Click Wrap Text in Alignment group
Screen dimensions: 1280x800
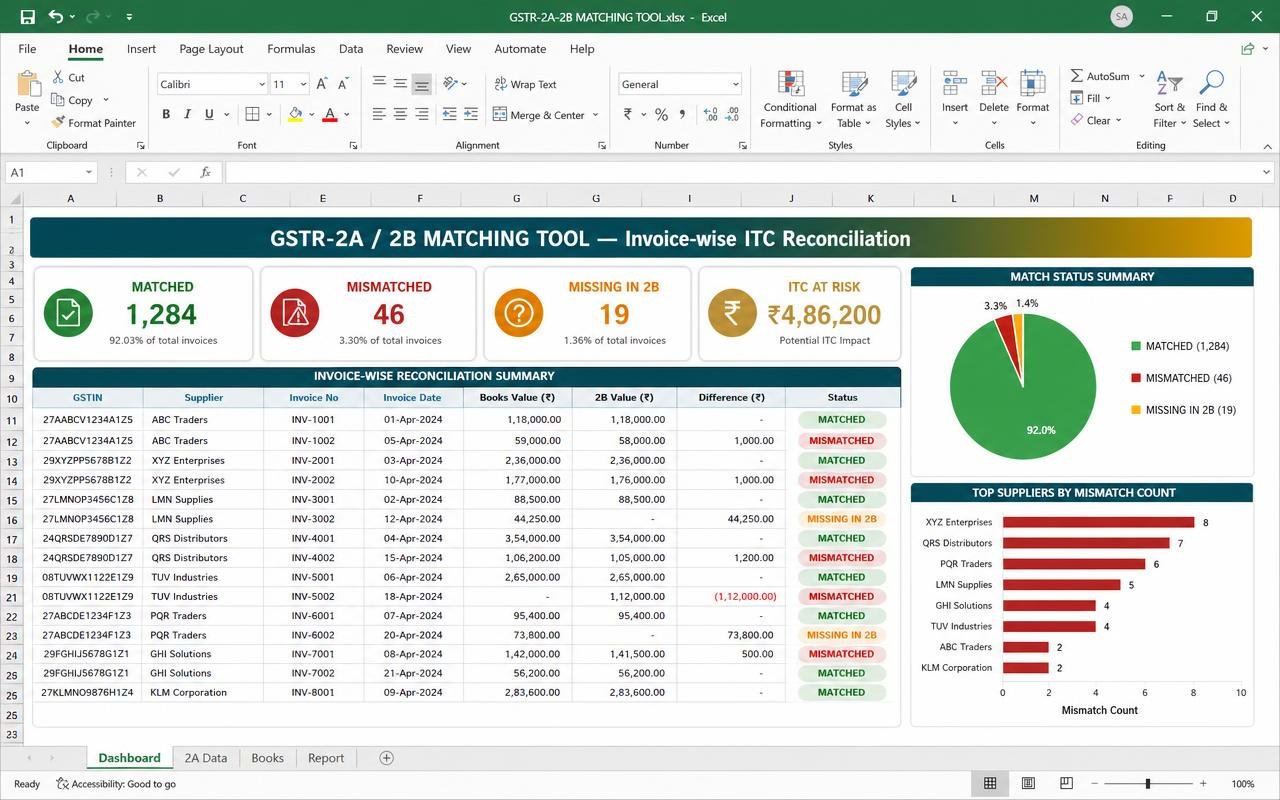point(525,84)
